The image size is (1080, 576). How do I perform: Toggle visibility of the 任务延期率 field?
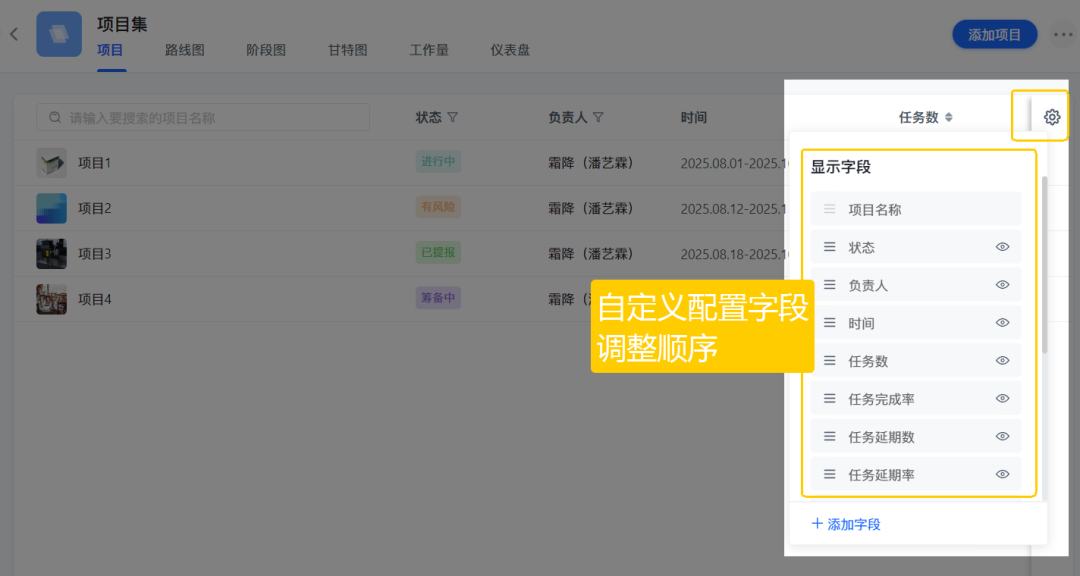click(x=1002, y=475)
